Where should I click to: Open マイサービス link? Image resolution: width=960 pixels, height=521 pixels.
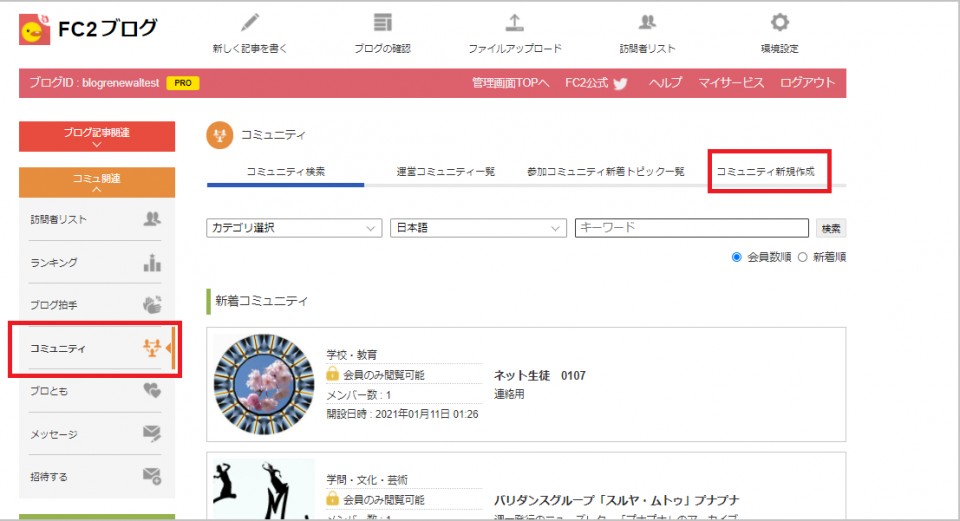tap(731, 83)
